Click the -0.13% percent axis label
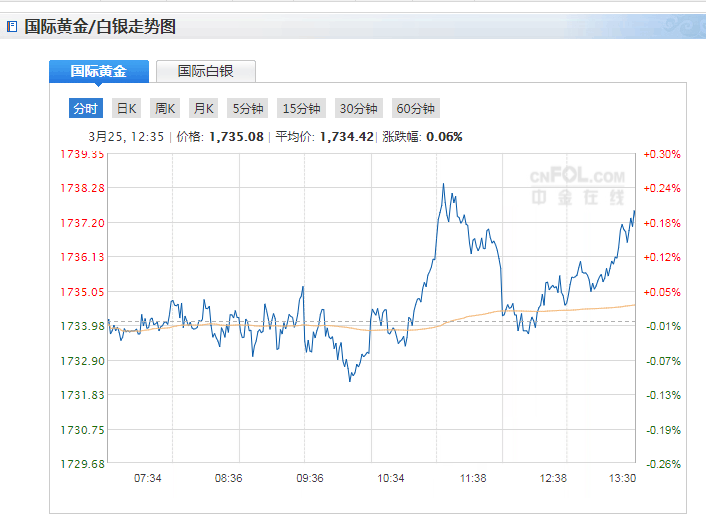This screenshot has height=515, width=706. [663, 395]
